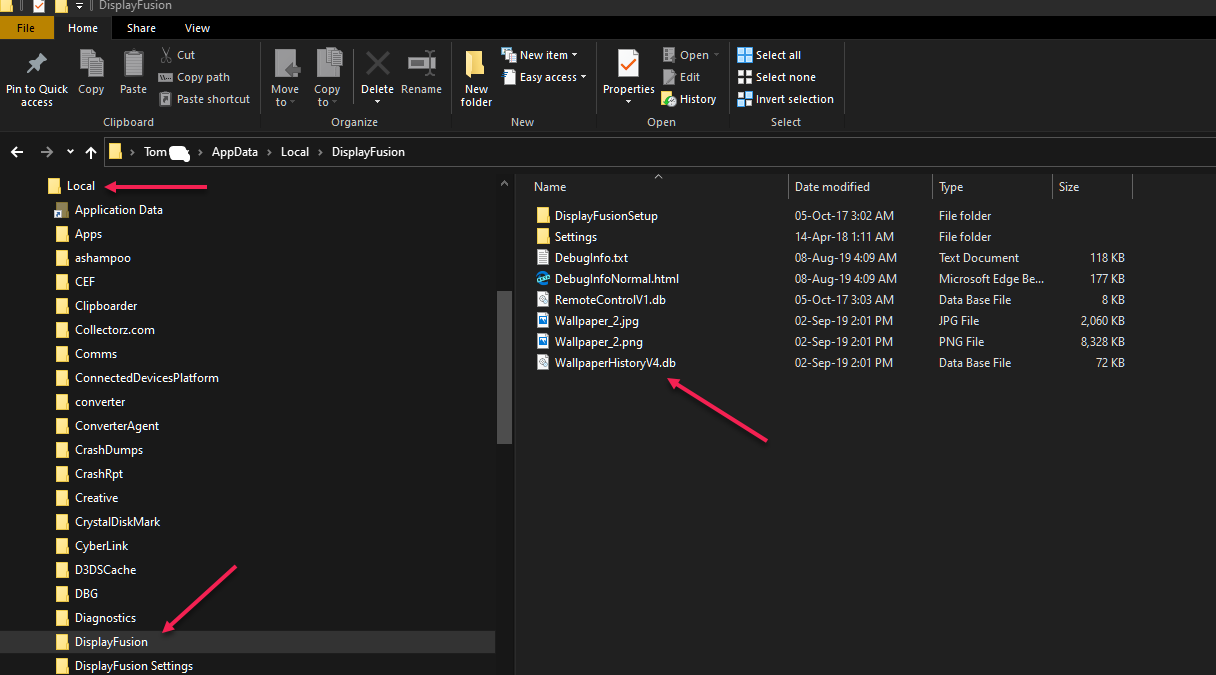Viewport: 1216px width, 675px height.
Task: Click Select all in the ribbon
Action: coord(769,55)
